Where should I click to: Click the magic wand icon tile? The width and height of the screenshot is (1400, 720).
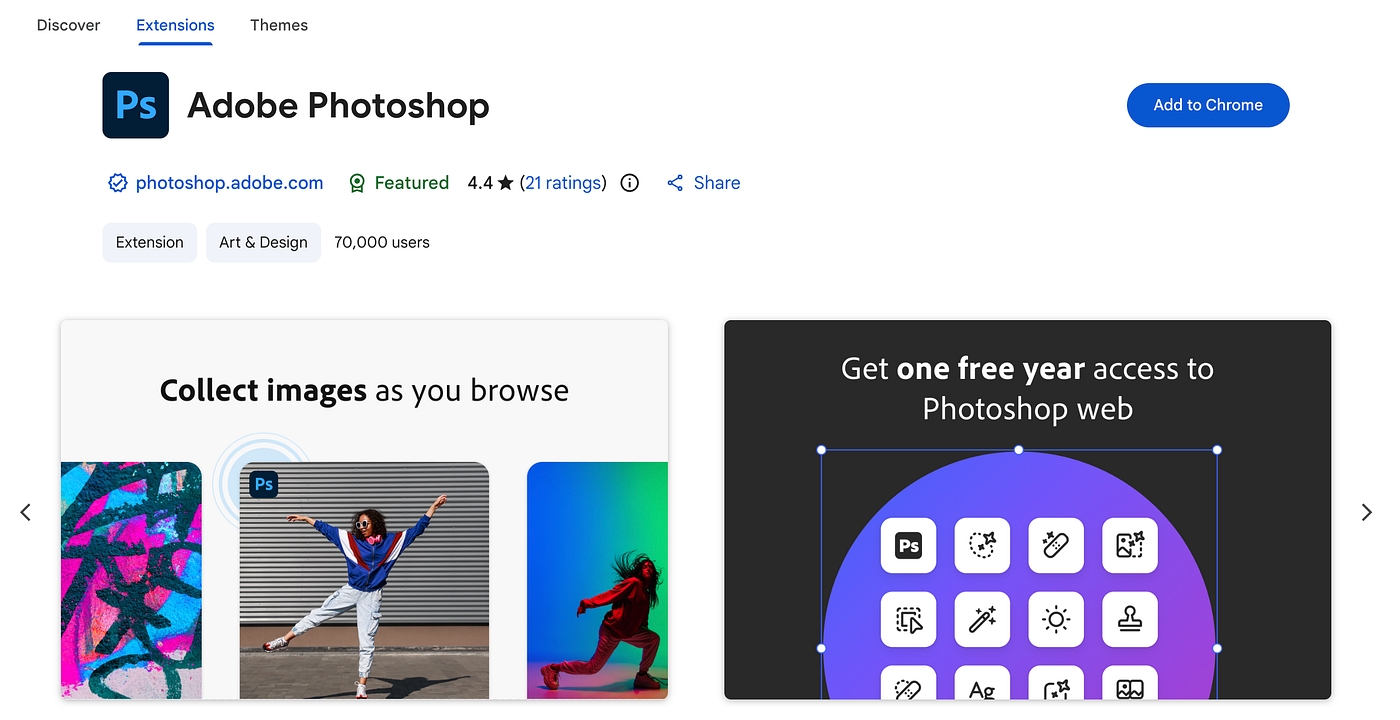982,619
